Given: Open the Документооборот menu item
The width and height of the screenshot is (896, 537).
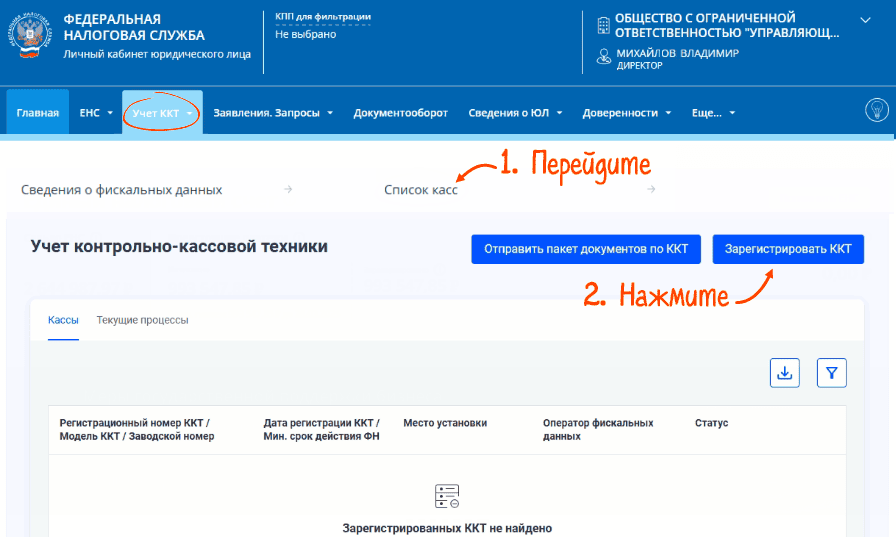Looking at the screenshot, I should 400,113.
